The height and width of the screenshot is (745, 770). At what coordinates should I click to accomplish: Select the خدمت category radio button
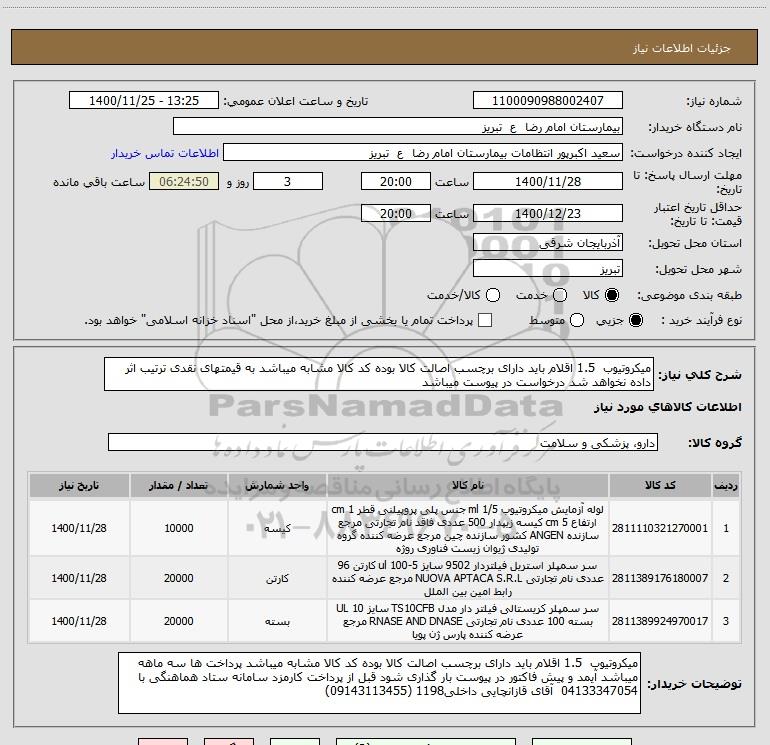pos(560,295)
